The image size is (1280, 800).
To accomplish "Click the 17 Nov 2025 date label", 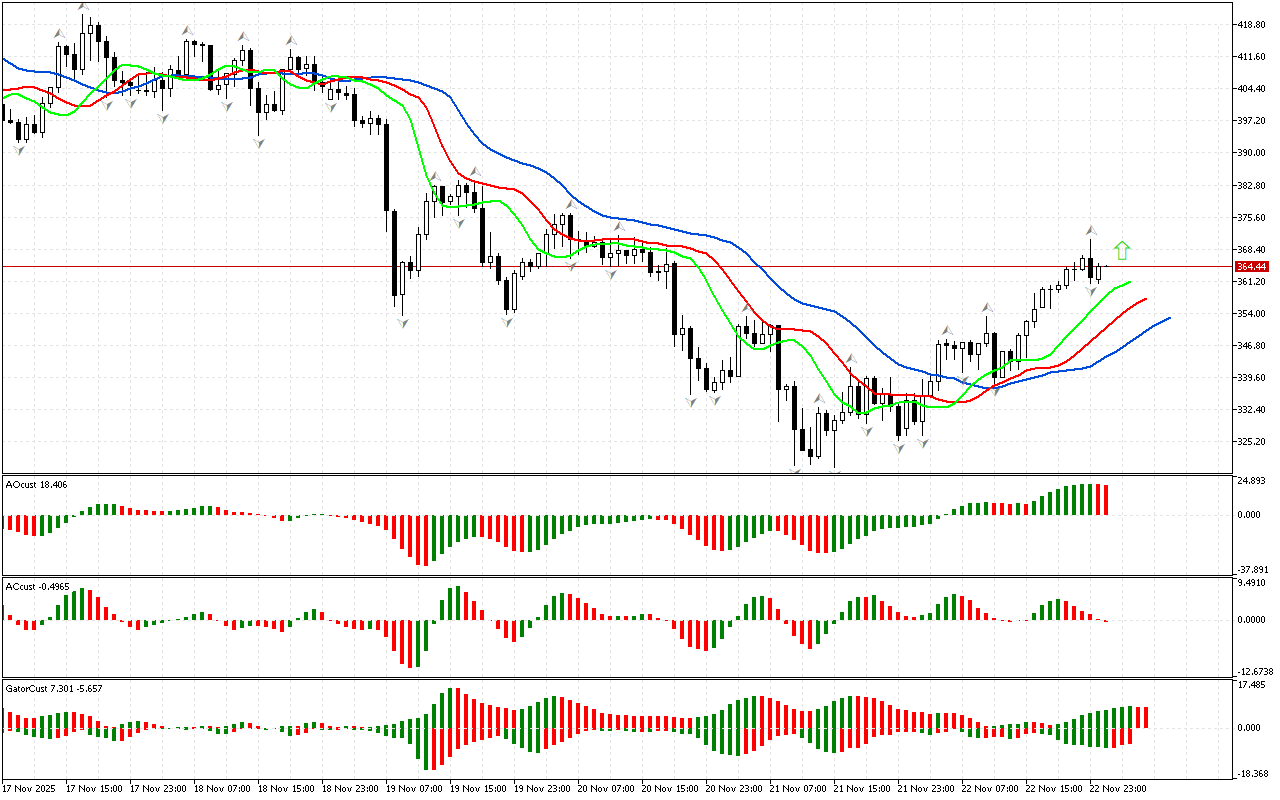I will tap(30, 789).
